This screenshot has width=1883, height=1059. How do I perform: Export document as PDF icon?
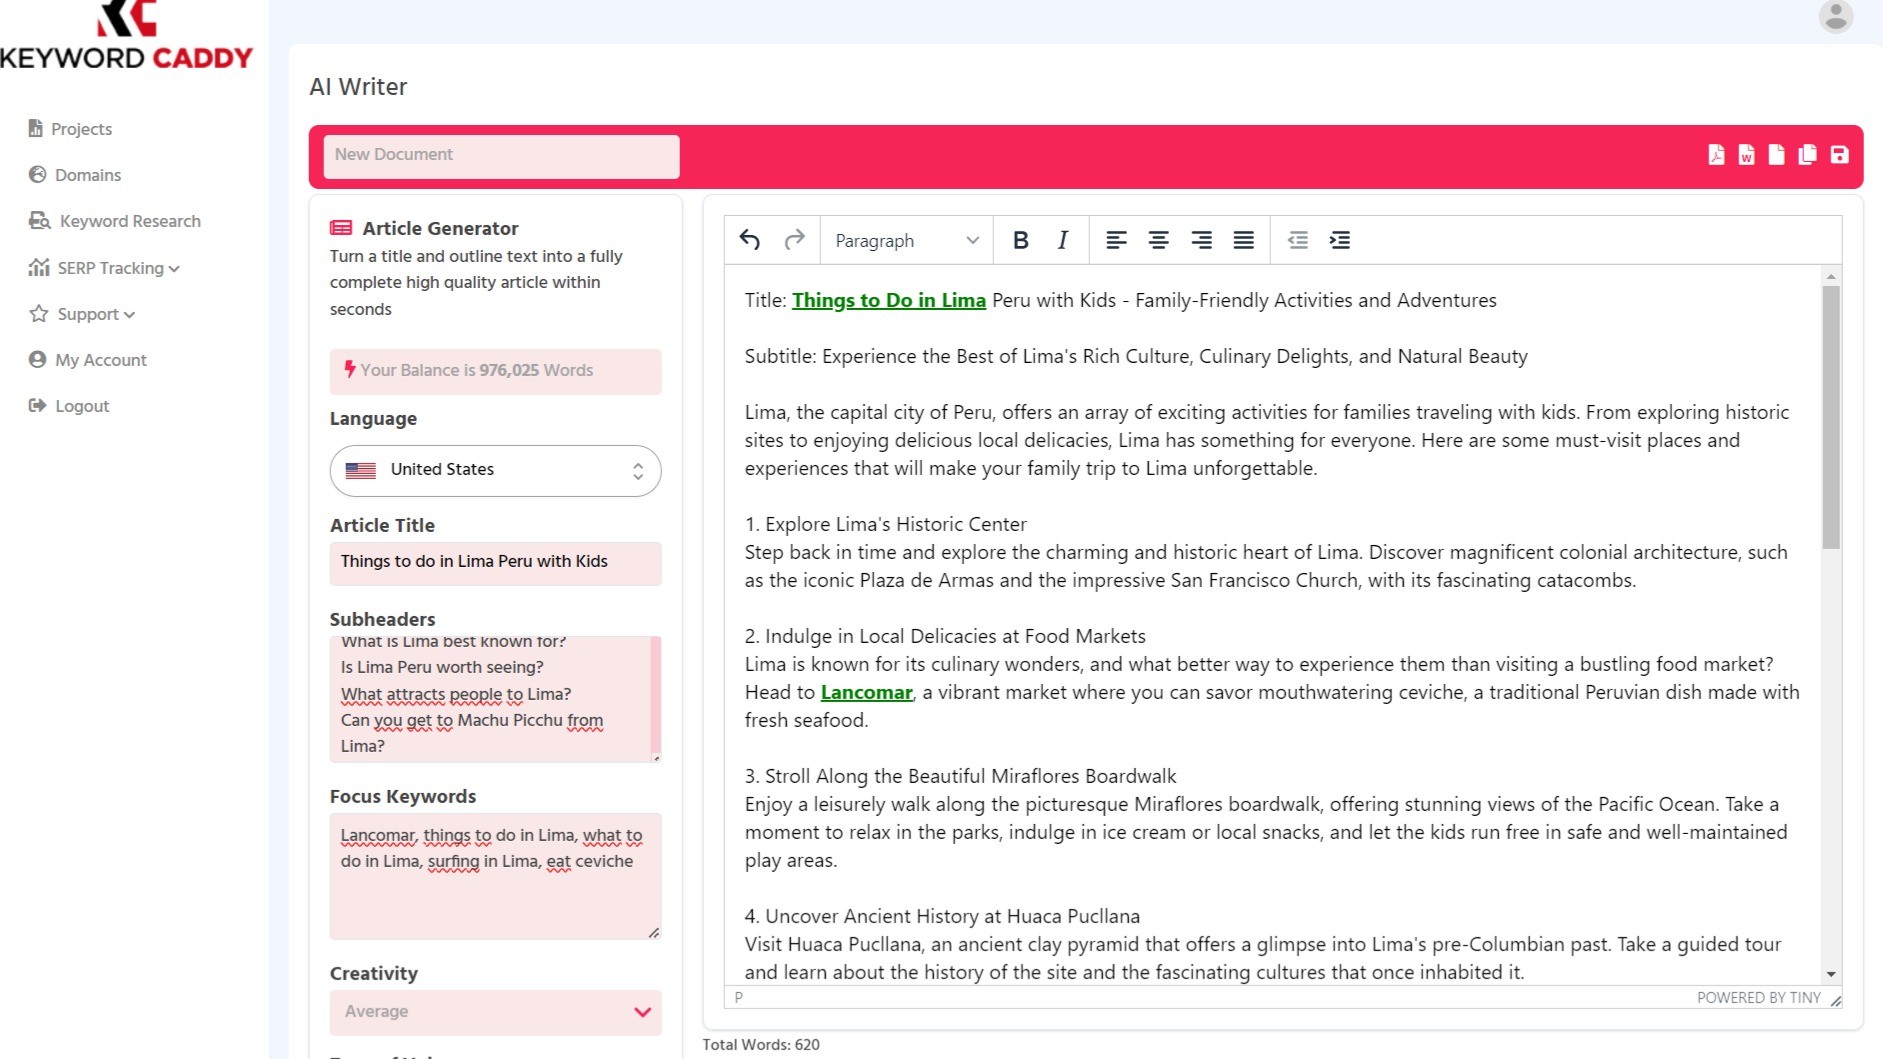[1716, 155]
